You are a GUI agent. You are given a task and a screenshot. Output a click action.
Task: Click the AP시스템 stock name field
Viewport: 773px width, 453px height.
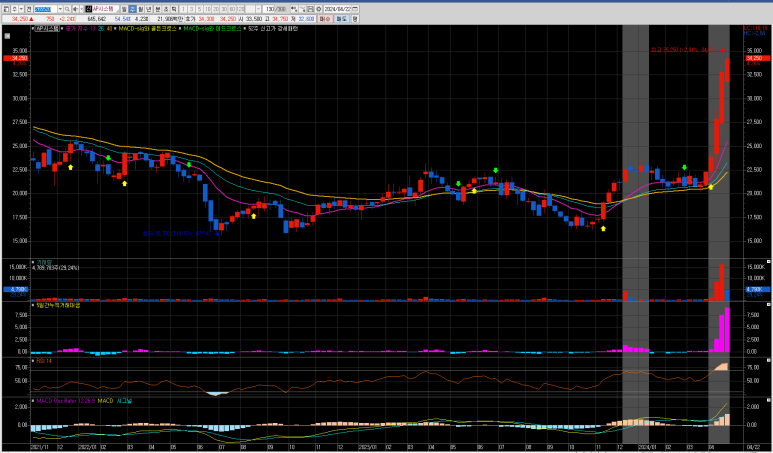point(105,9)
